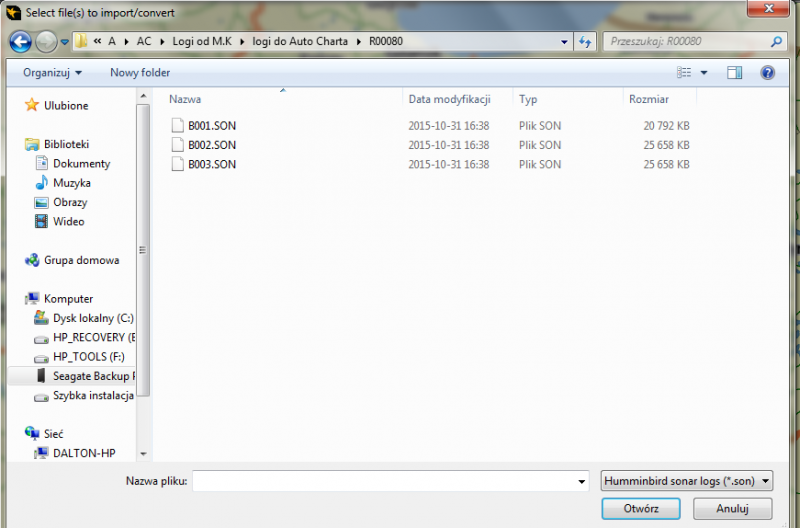This screenshot has width=800, height=528.
Task: Expand the address bar path dropdown
Action: [564, 42]
